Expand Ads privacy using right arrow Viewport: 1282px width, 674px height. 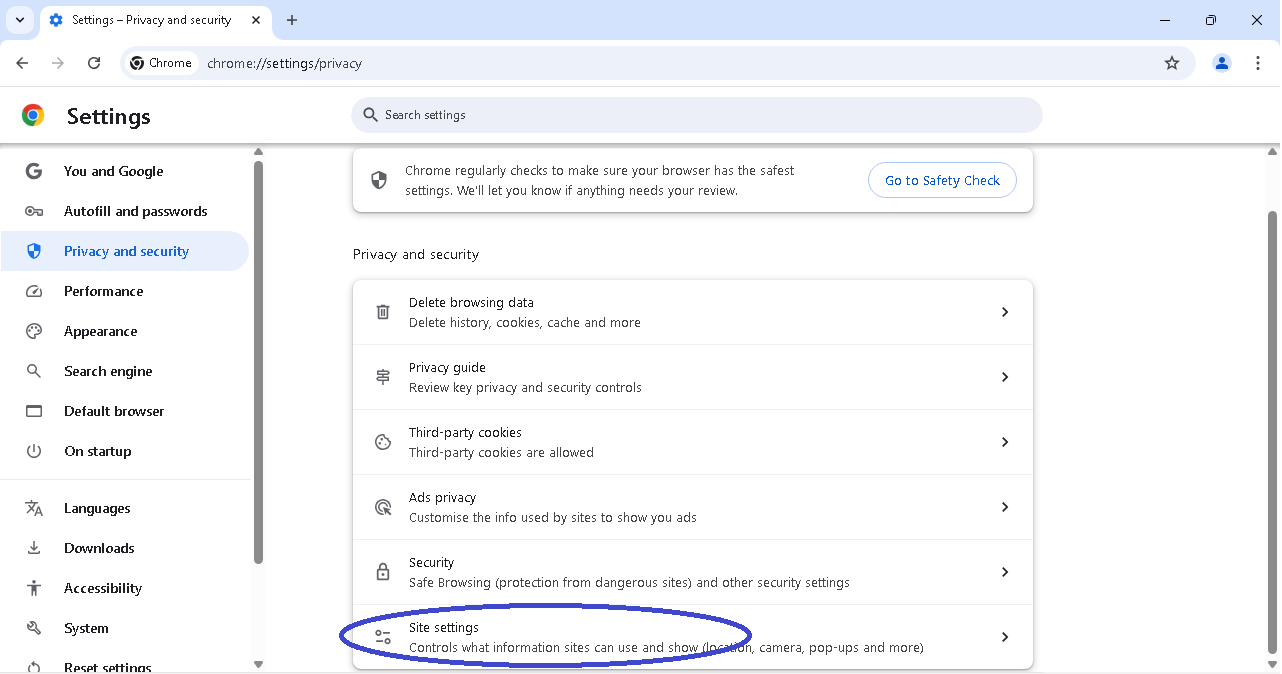point(1005,507)
